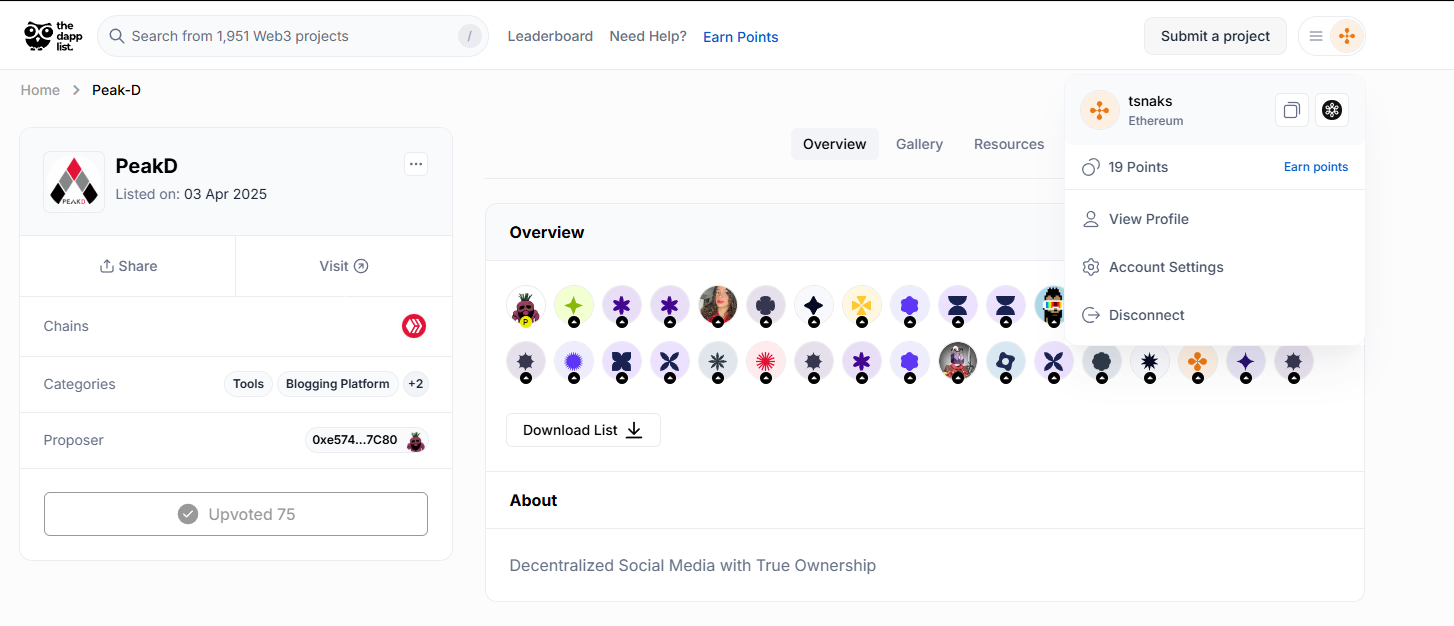Select the orange clover avatar in voters list
Viewport: 1454px width, 626px height.
point(1198,362)
